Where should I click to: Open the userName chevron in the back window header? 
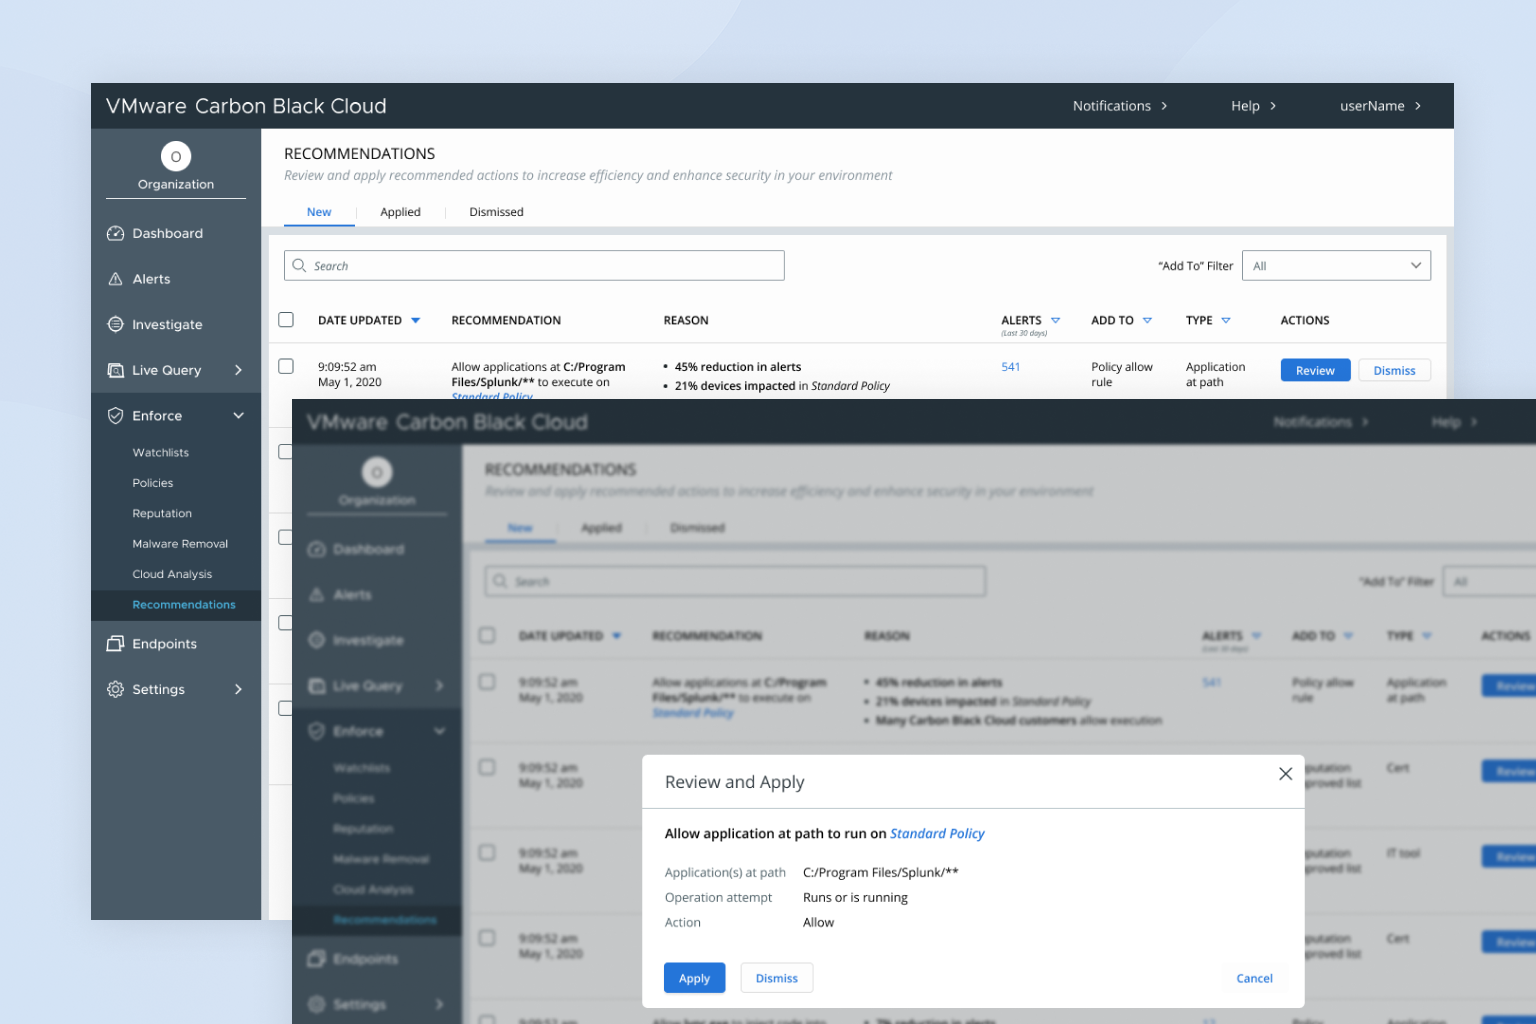pos(1418,106)
